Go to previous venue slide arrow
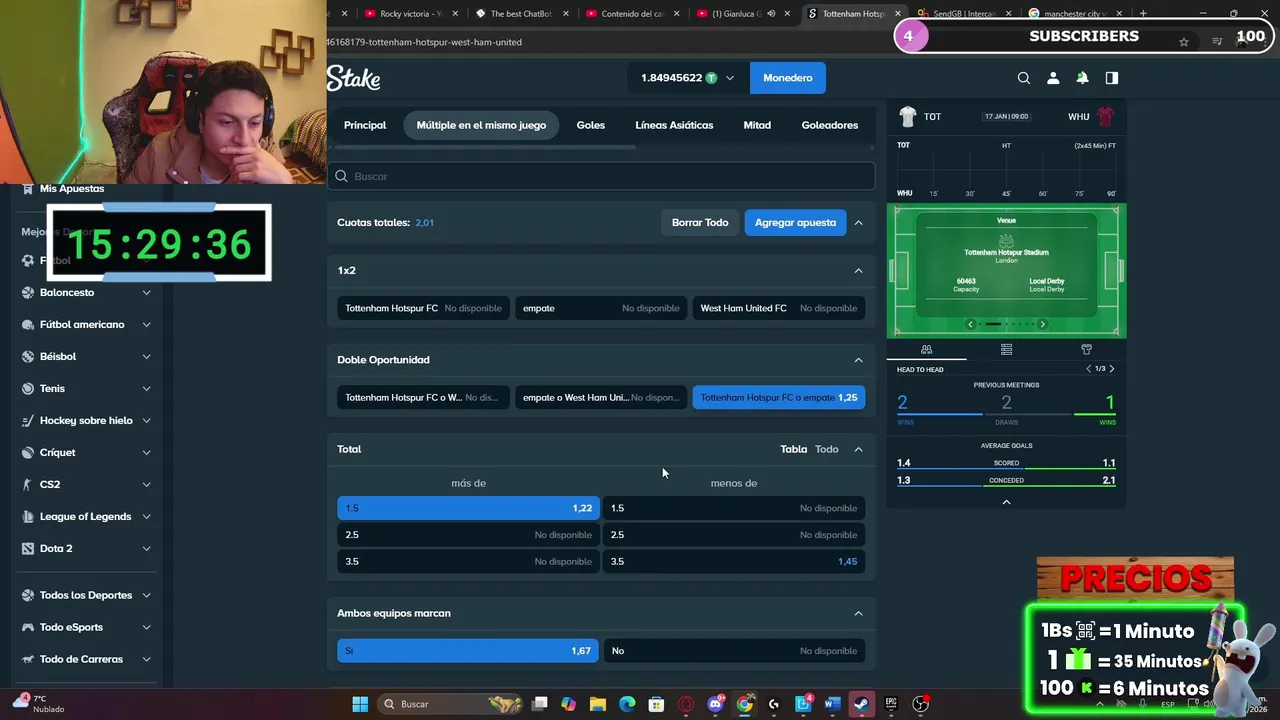Image resolution: width=1280 pixels, height=720 pixels. 970,324
